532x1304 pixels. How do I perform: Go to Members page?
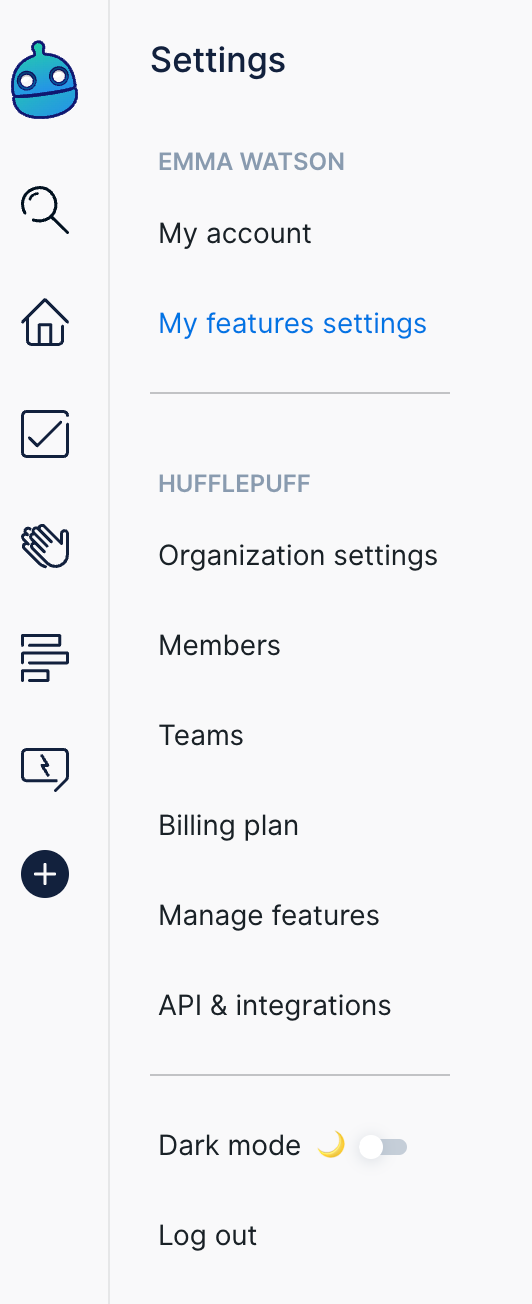[220, 645]
